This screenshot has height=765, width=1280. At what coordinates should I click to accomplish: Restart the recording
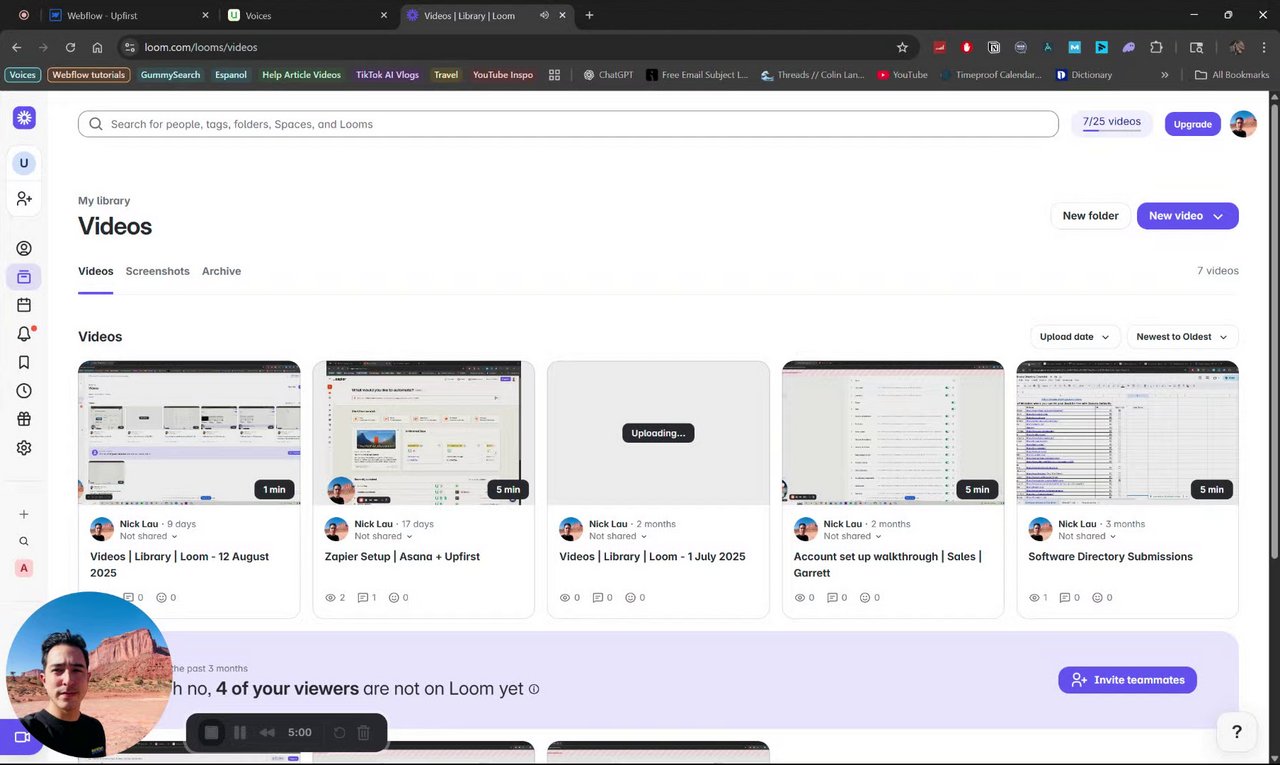tap(339, 733)
